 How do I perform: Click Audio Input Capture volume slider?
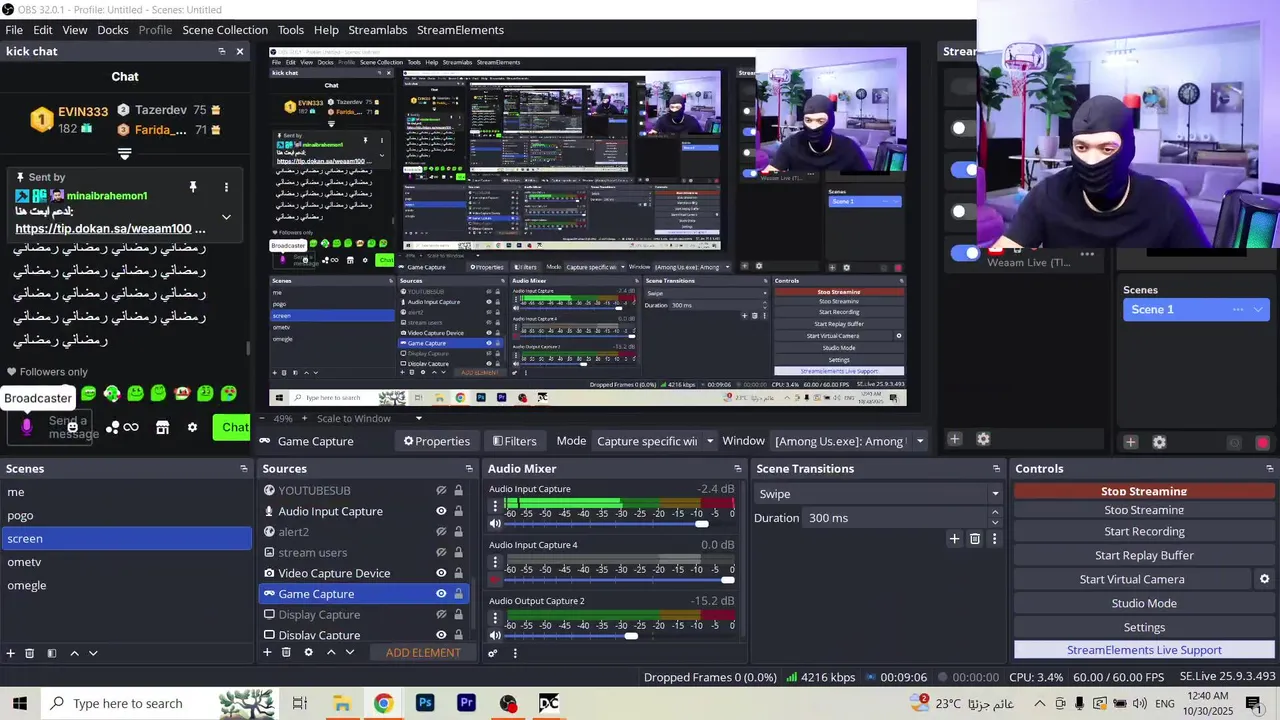[619, 523]
